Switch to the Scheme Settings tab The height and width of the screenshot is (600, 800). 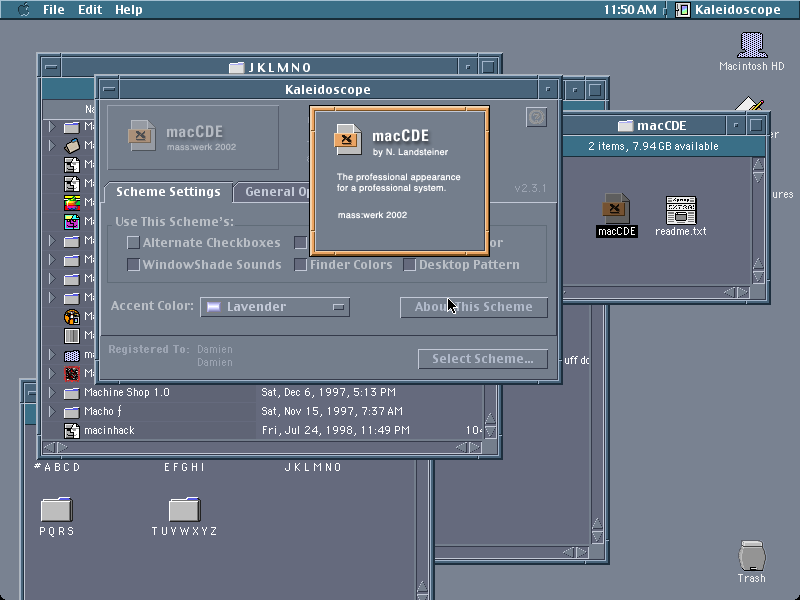pyautogui.click(x=168, y=192)
